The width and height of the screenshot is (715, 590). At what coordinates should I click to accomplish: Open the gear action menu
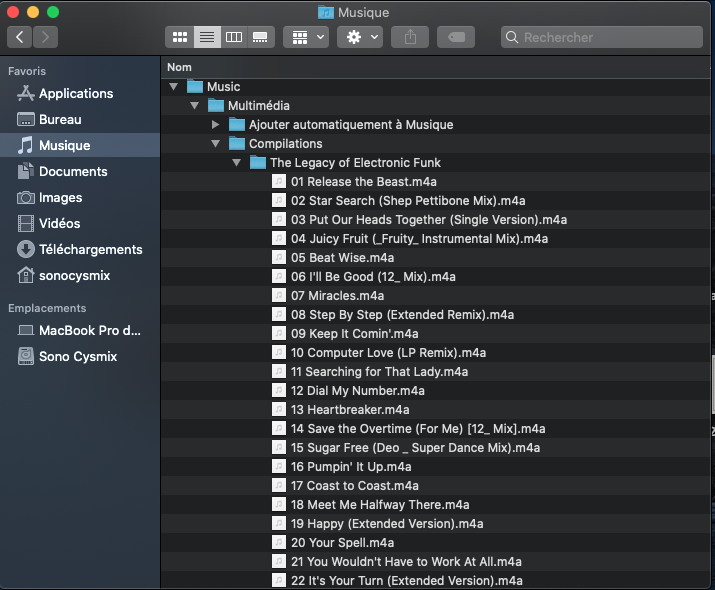(x=360, y=37)
